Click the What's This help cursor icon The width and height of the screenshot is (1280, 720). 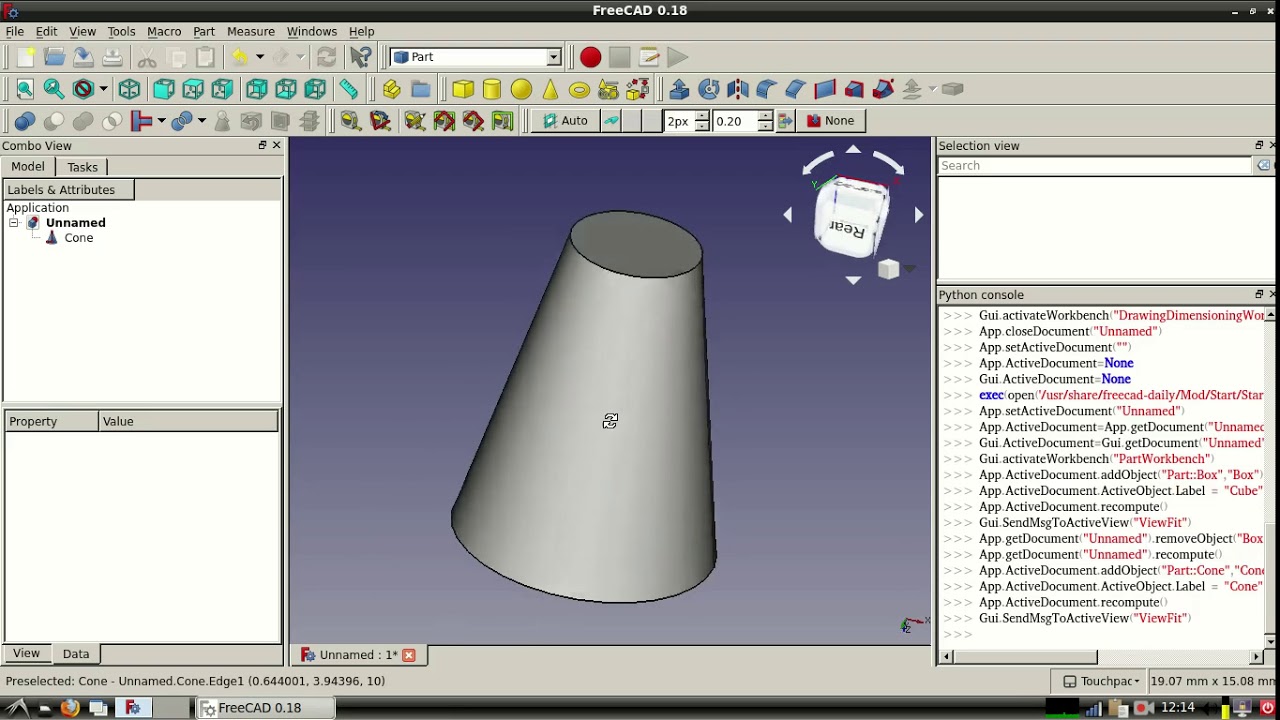(x=361, y=57)
